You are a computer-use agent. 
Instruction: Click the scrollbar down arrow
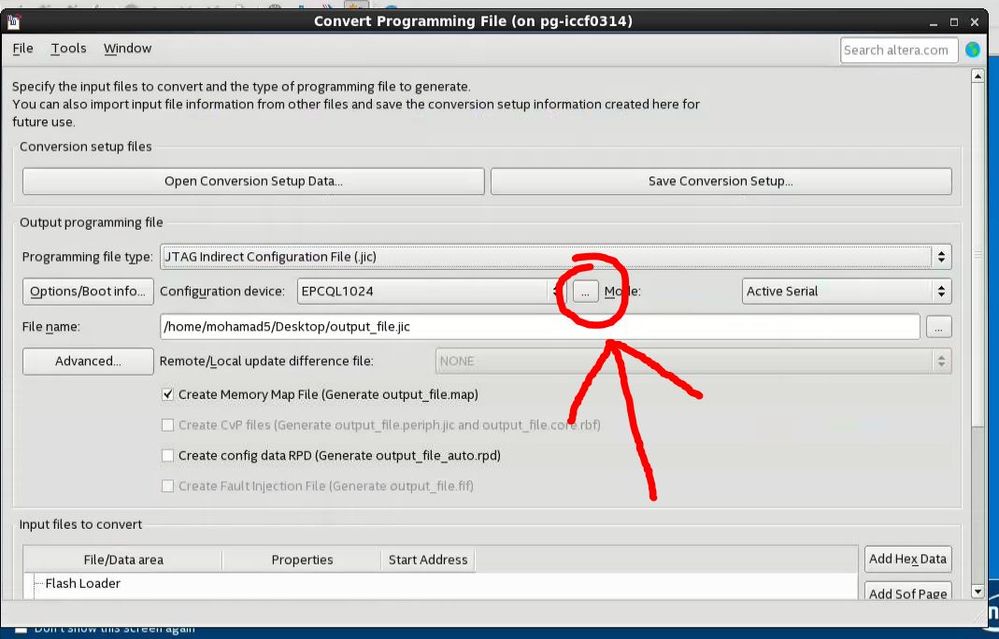(x=978, y=591)
